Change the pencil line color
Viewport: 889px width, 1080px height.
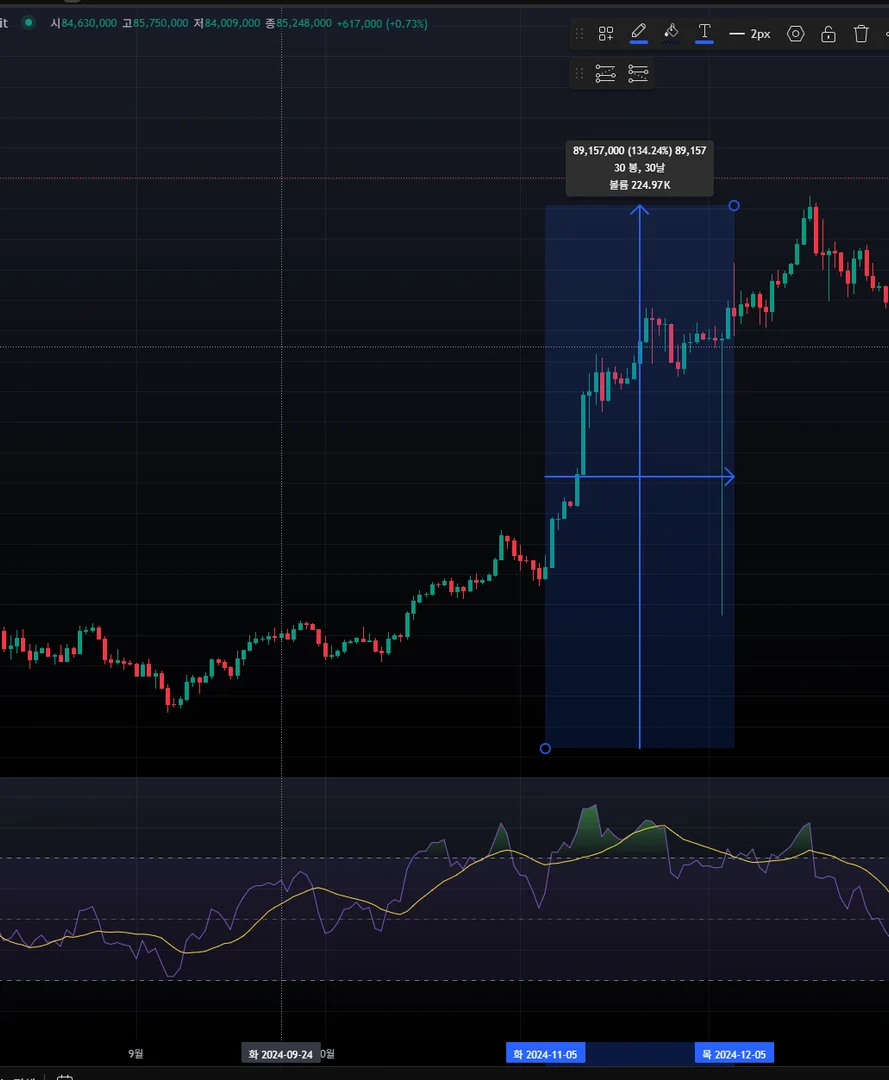(638, 34)
